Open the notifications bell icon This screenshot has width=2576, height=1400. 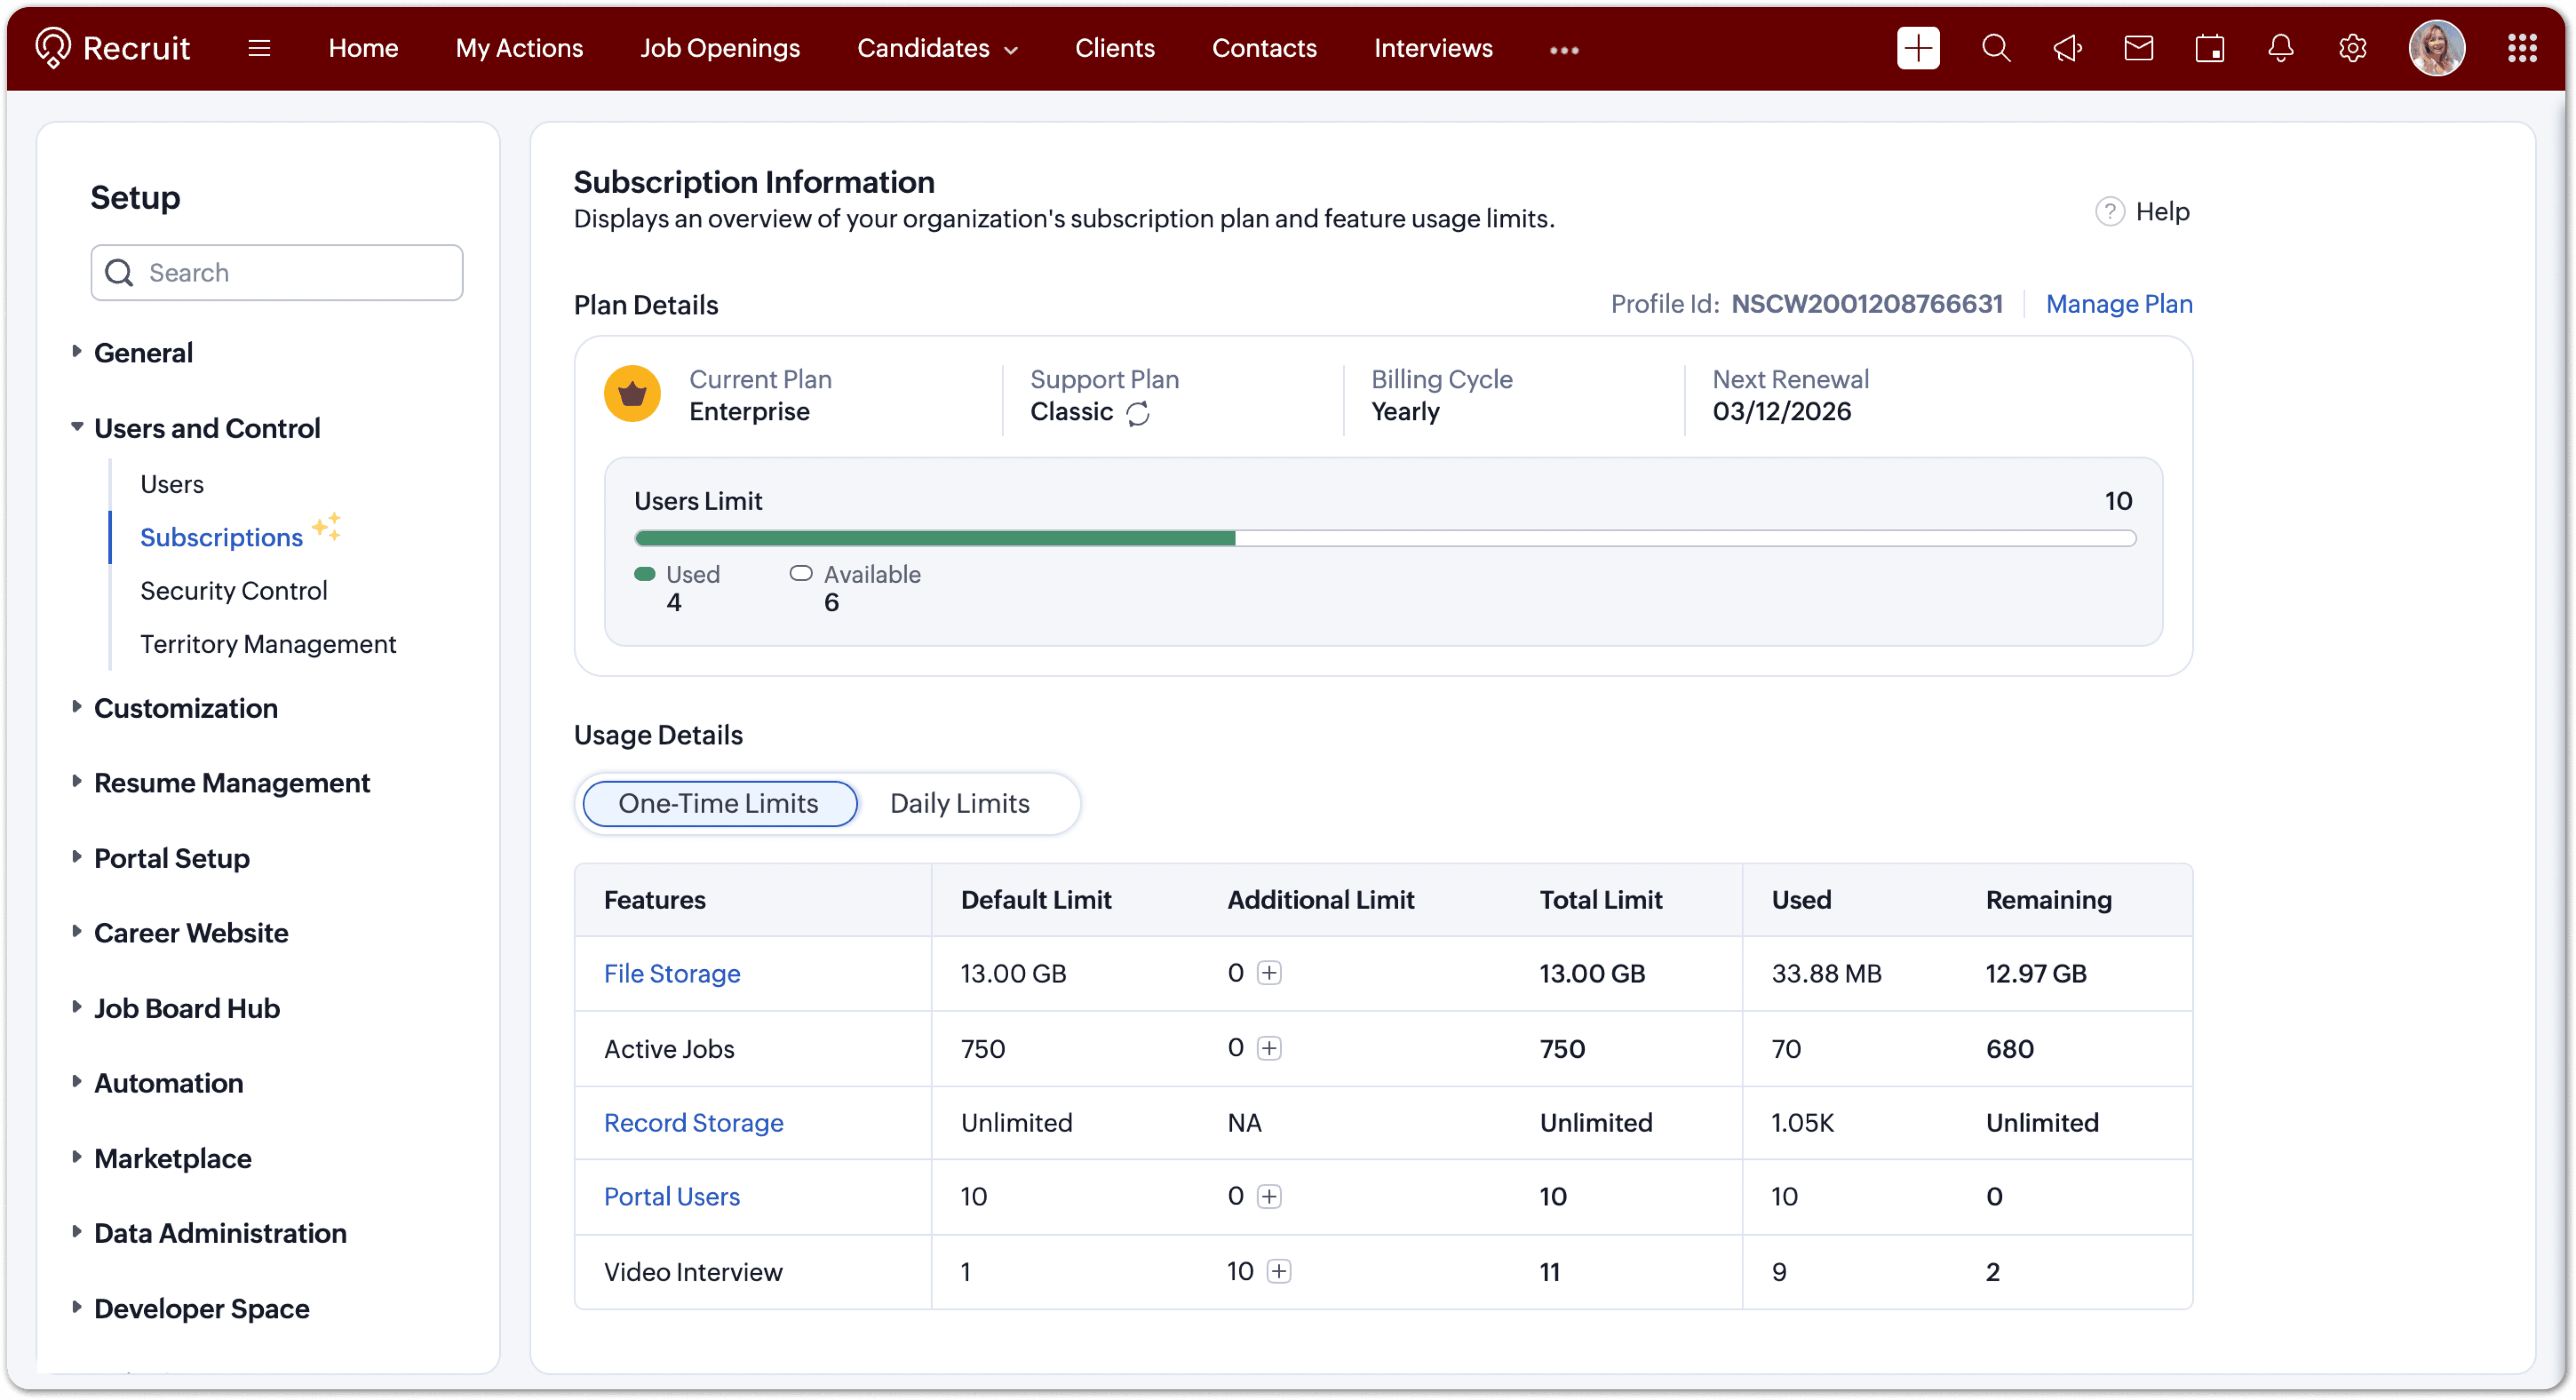[2280, 48]
